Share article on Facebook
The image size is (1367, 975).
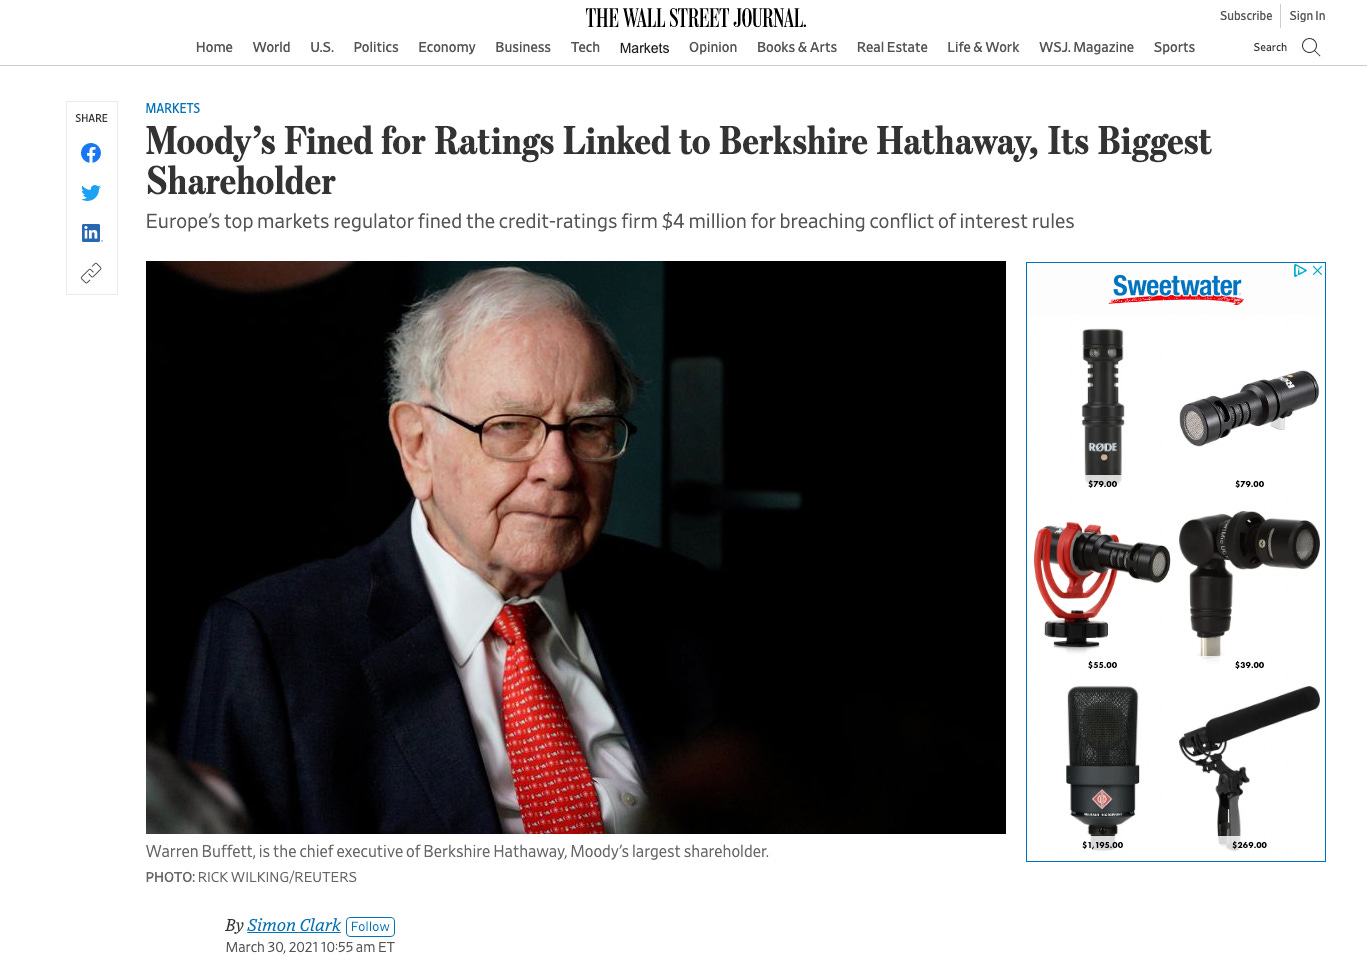coord(91,153)
